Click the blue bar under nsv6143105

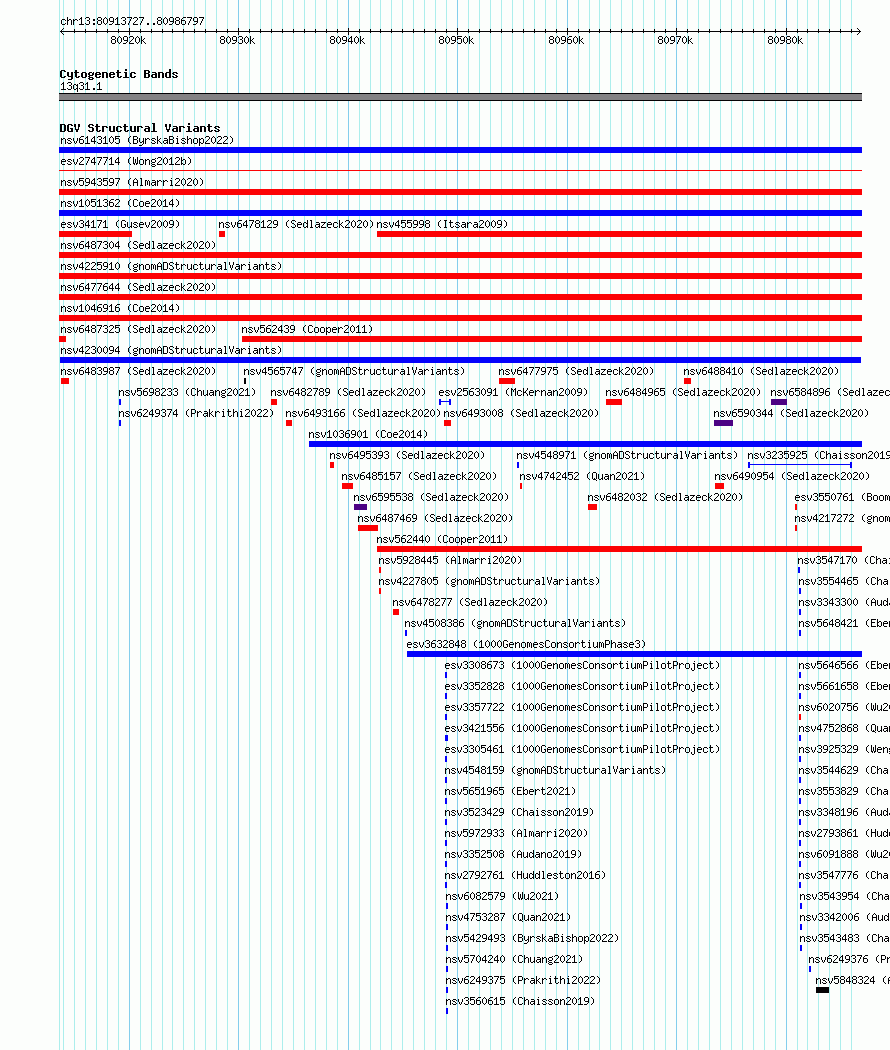tap(461, 150)
